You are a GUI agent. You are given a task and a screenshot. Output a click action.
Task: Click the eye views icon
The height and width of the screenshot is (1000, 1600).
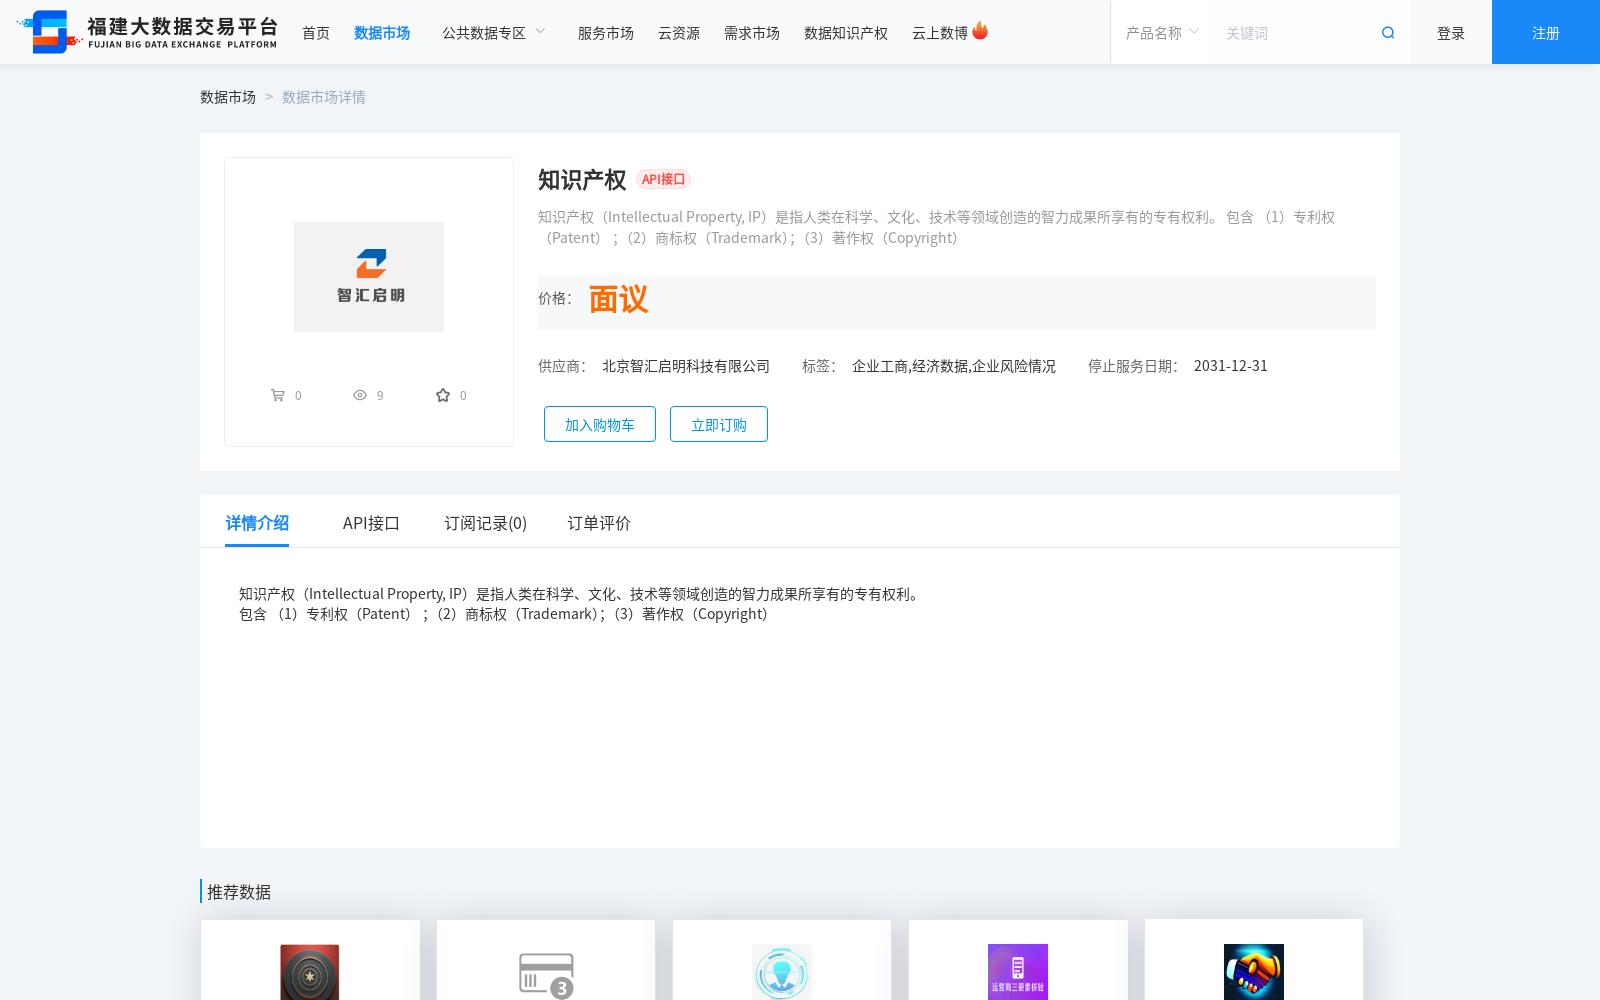pos(360,395)
